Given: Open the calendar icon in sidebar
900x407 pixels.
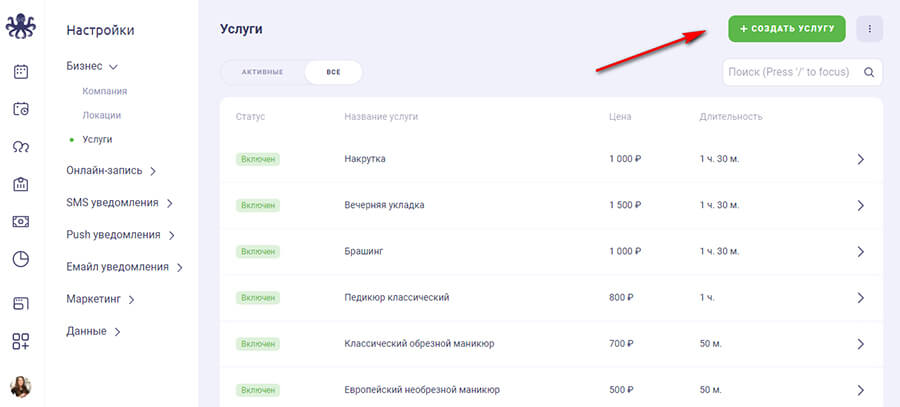Looking at the screenshot, I should coord(21,72).
